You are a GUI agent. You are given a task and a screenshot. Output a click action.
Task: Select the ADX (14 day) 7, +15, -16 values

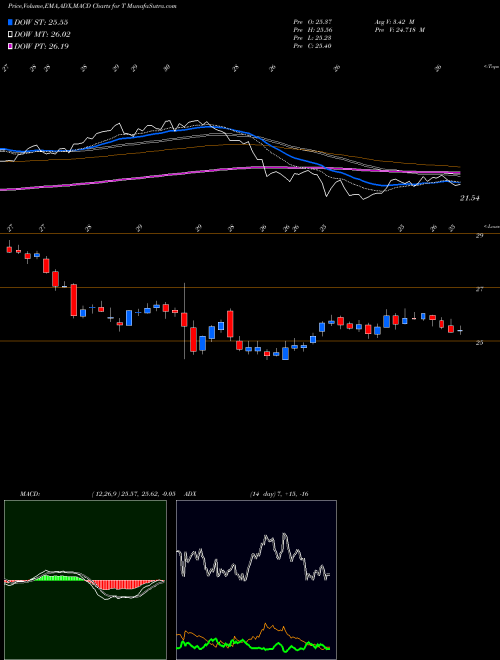pyautogui.click(x=280, y=494)
